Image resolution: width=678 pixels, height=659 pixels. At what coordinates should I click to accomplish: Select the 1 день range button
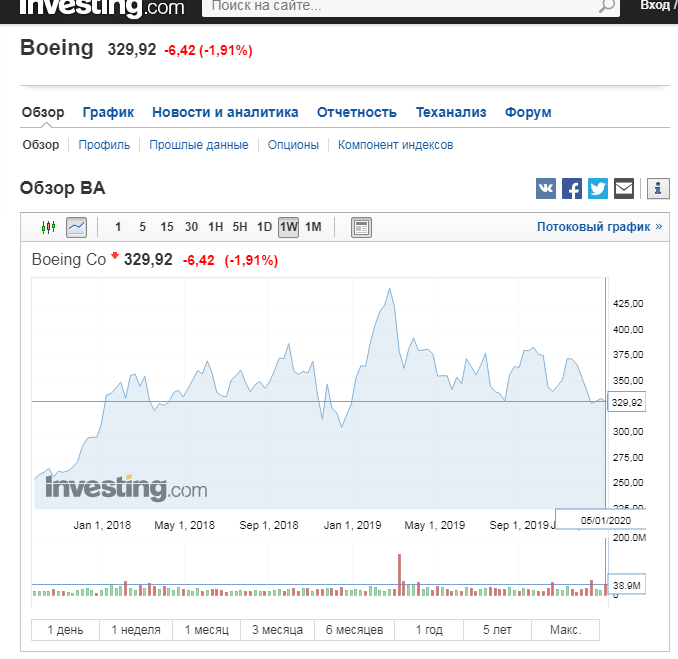(x=65, y=630)
